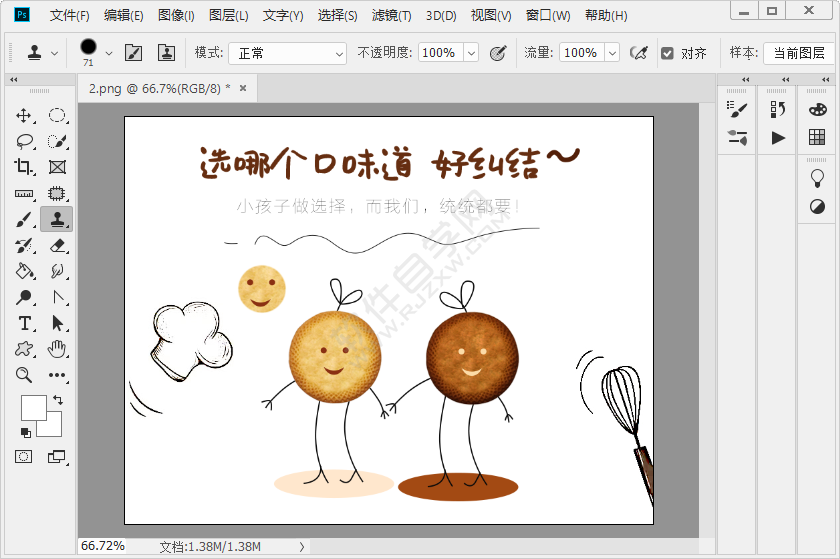This screenshot has height=559, width=840.
Task: Select the Hand tool
Action: 57,349
